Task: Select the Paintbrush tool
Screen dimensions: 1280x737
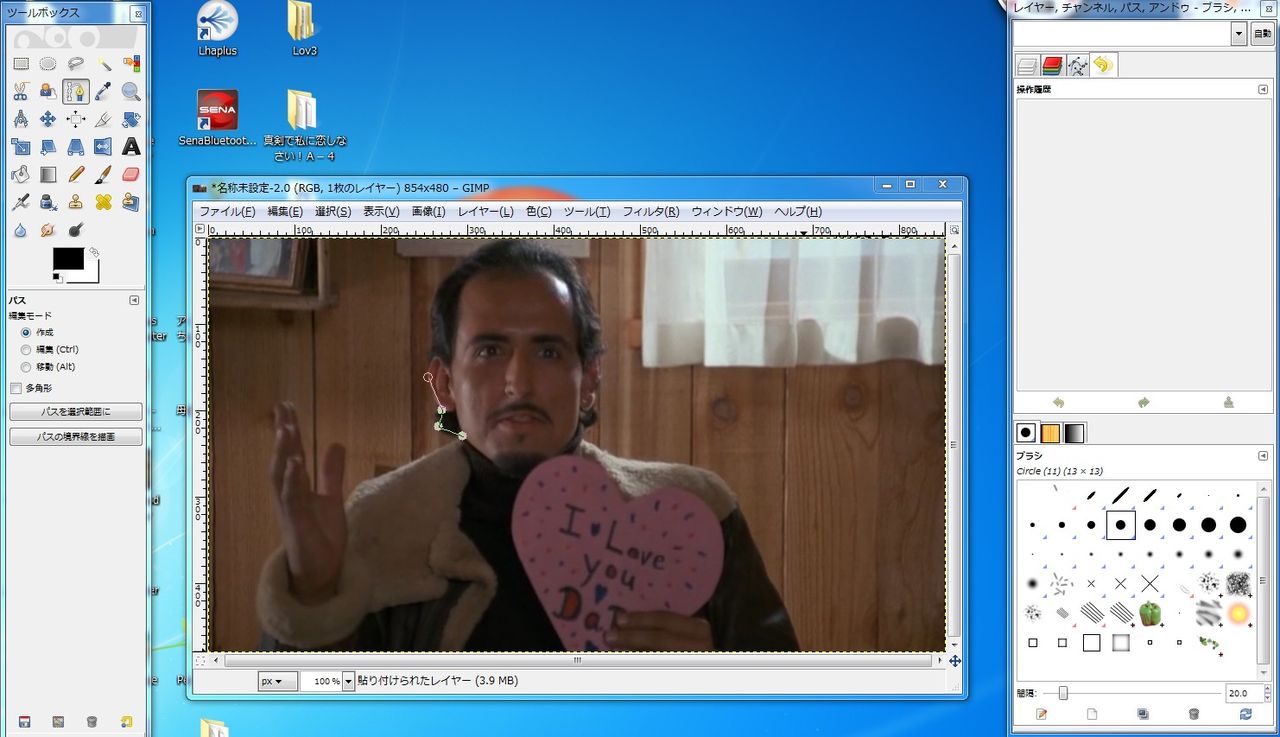Action: pos(103,175)
